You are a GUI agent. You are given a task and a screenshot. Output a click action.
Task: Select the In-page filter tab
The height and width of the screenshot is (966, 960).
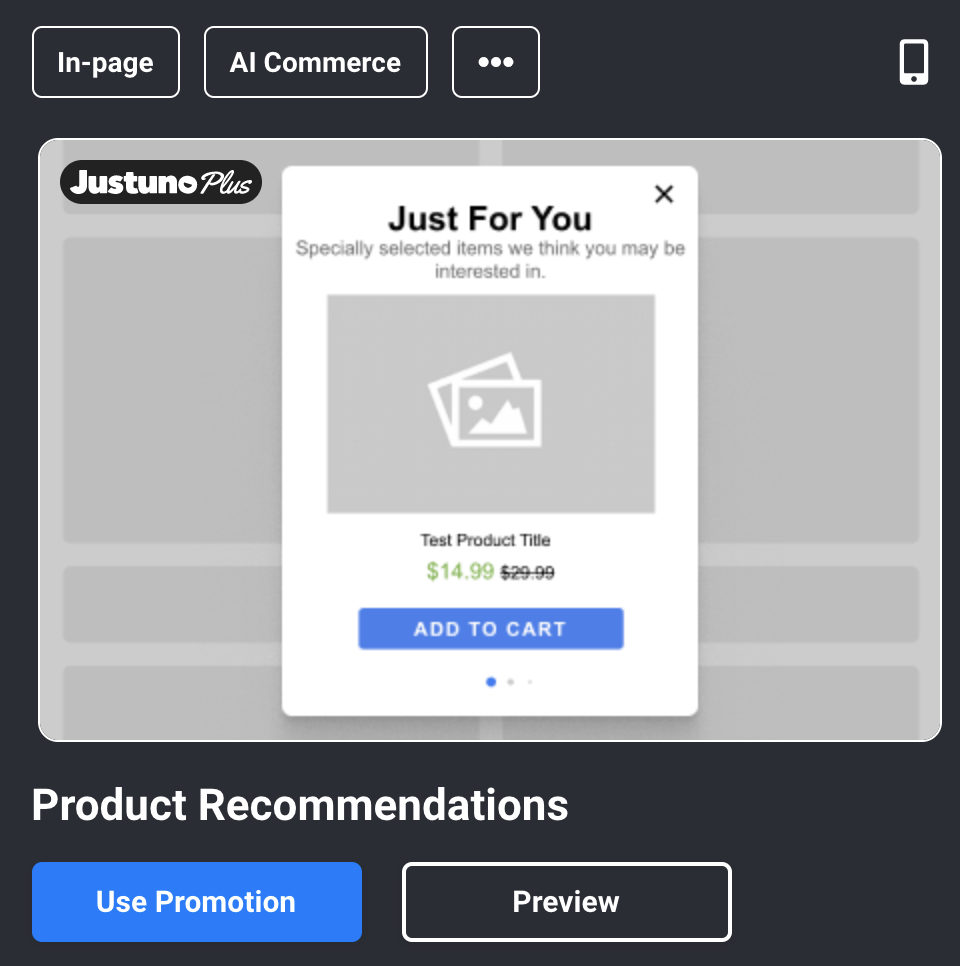point(105,62)
